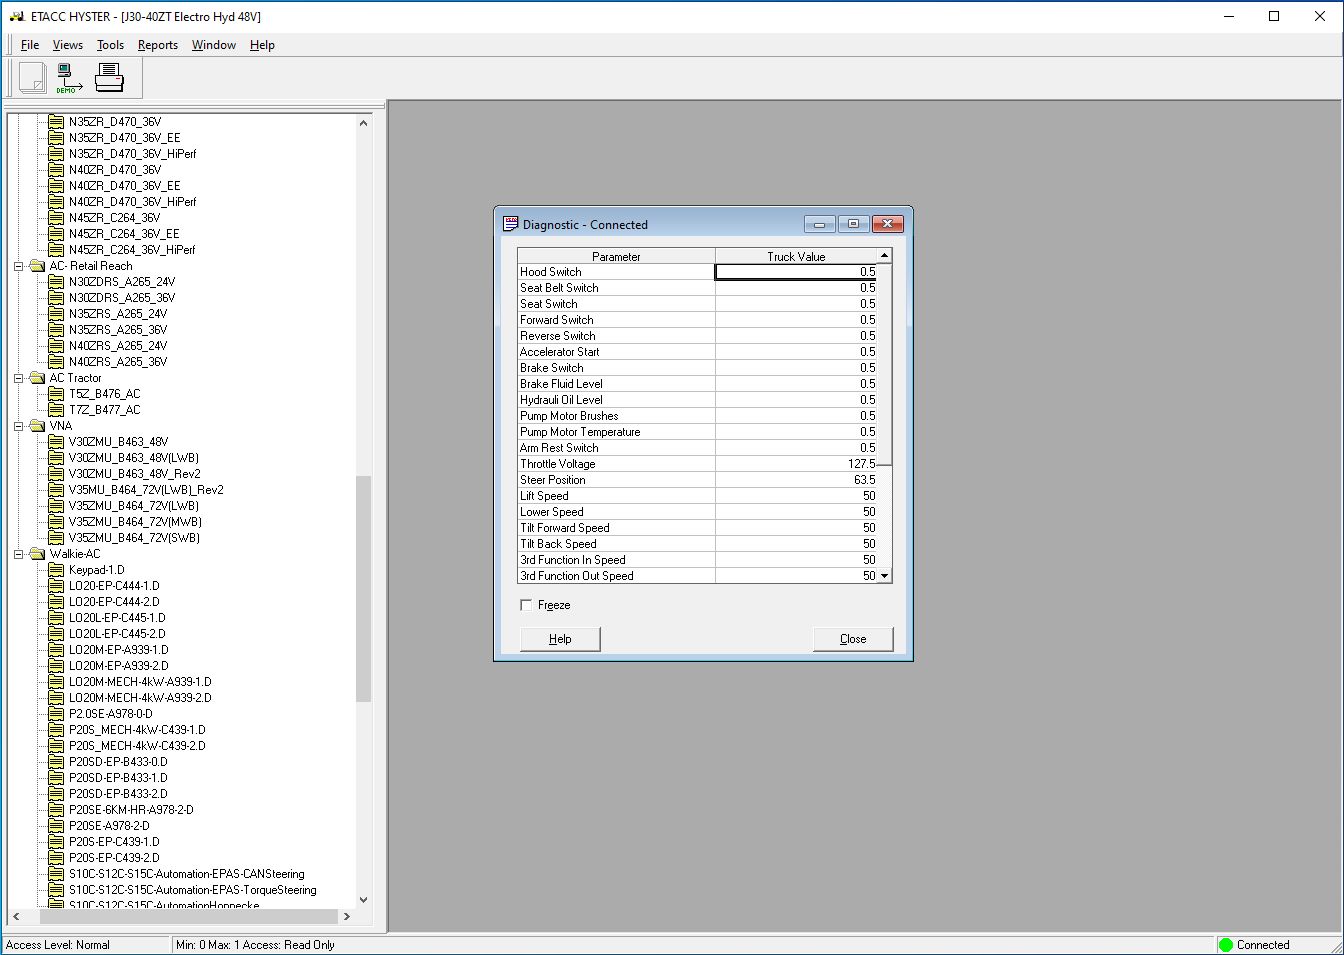Click the Steer Position value 63.5
Viewport: 1344px width, 955px height.
coord(865,480)
